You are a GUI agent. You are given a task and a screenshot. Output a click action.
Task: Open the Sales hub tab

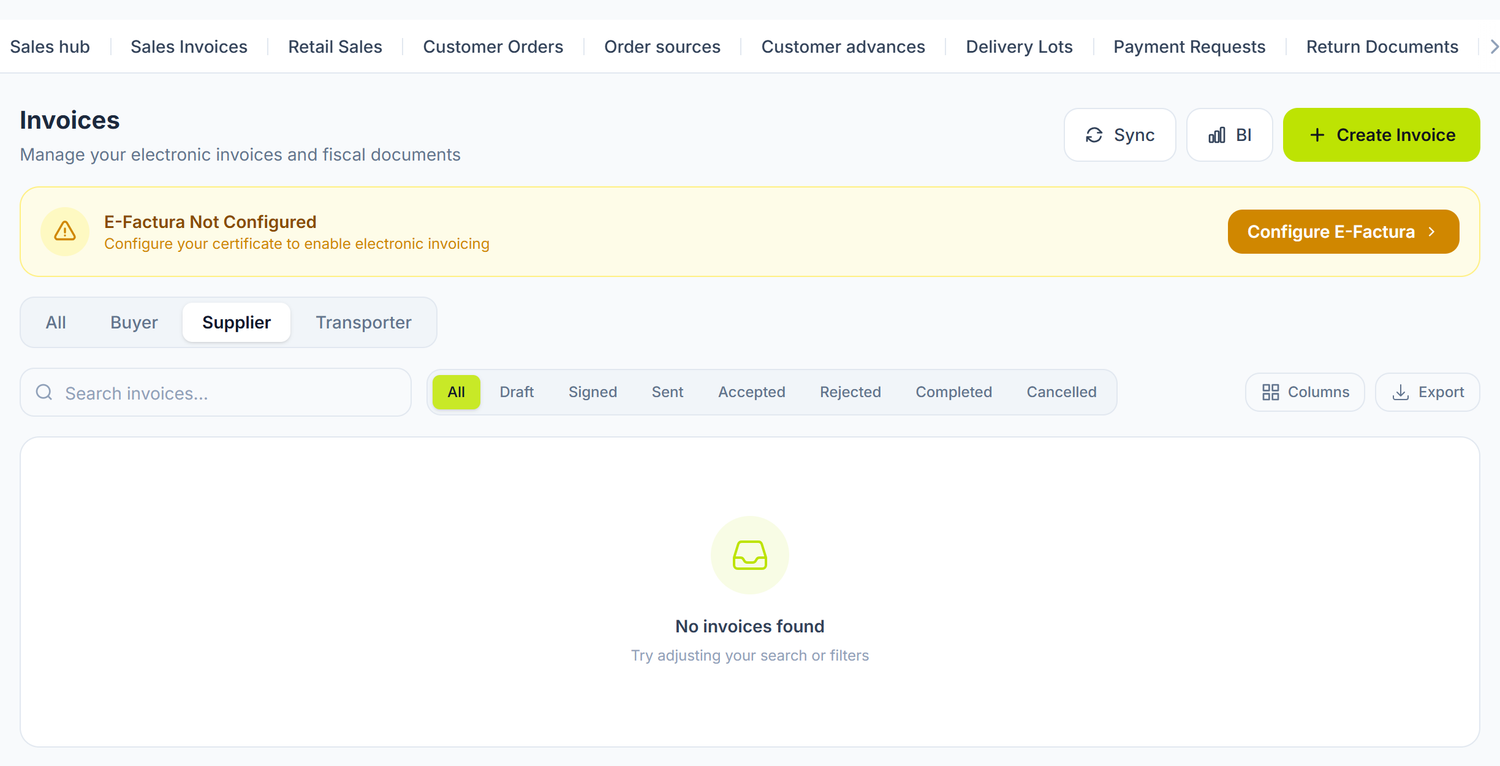[50, 46]
